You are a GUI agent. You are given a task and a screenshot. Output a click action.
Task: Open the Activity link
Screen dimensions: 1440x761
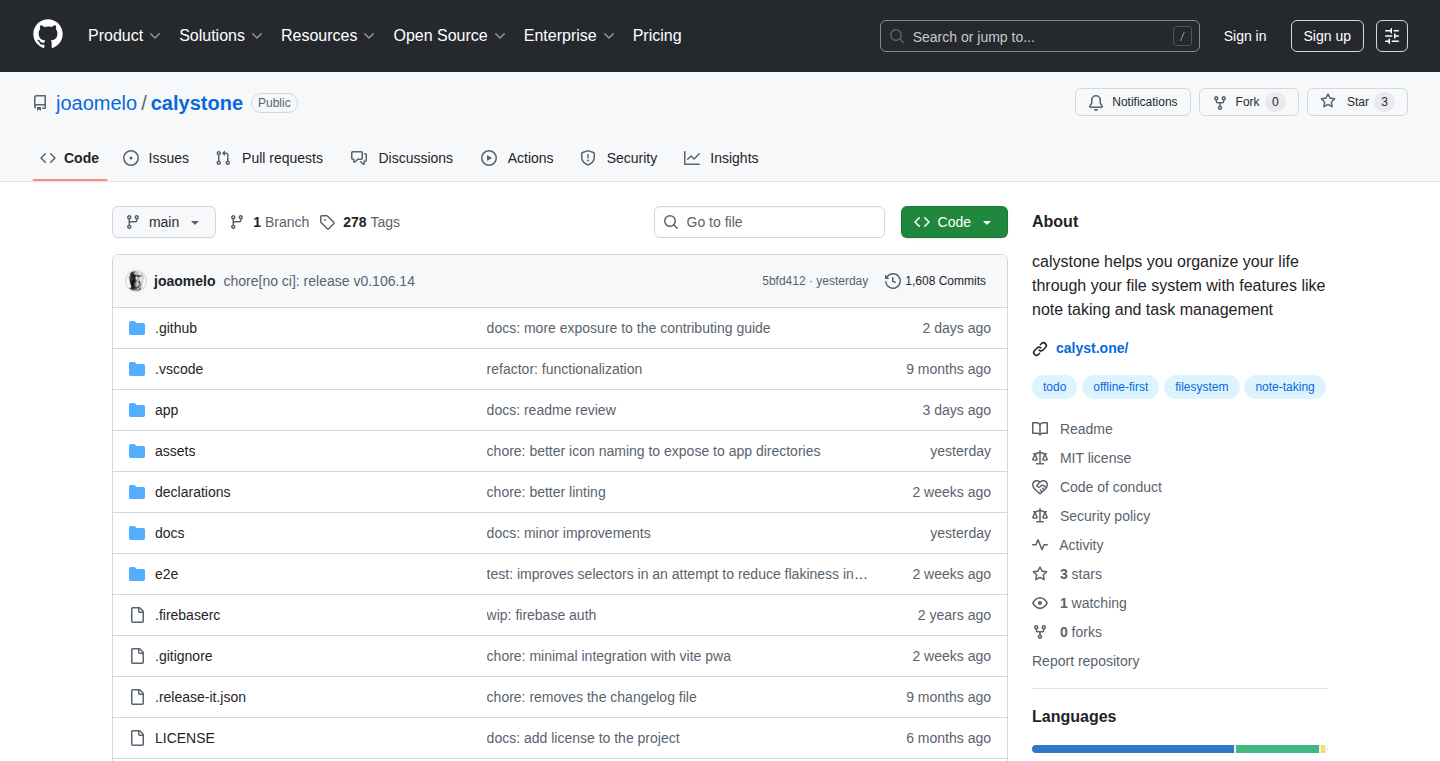point(1068,545)
